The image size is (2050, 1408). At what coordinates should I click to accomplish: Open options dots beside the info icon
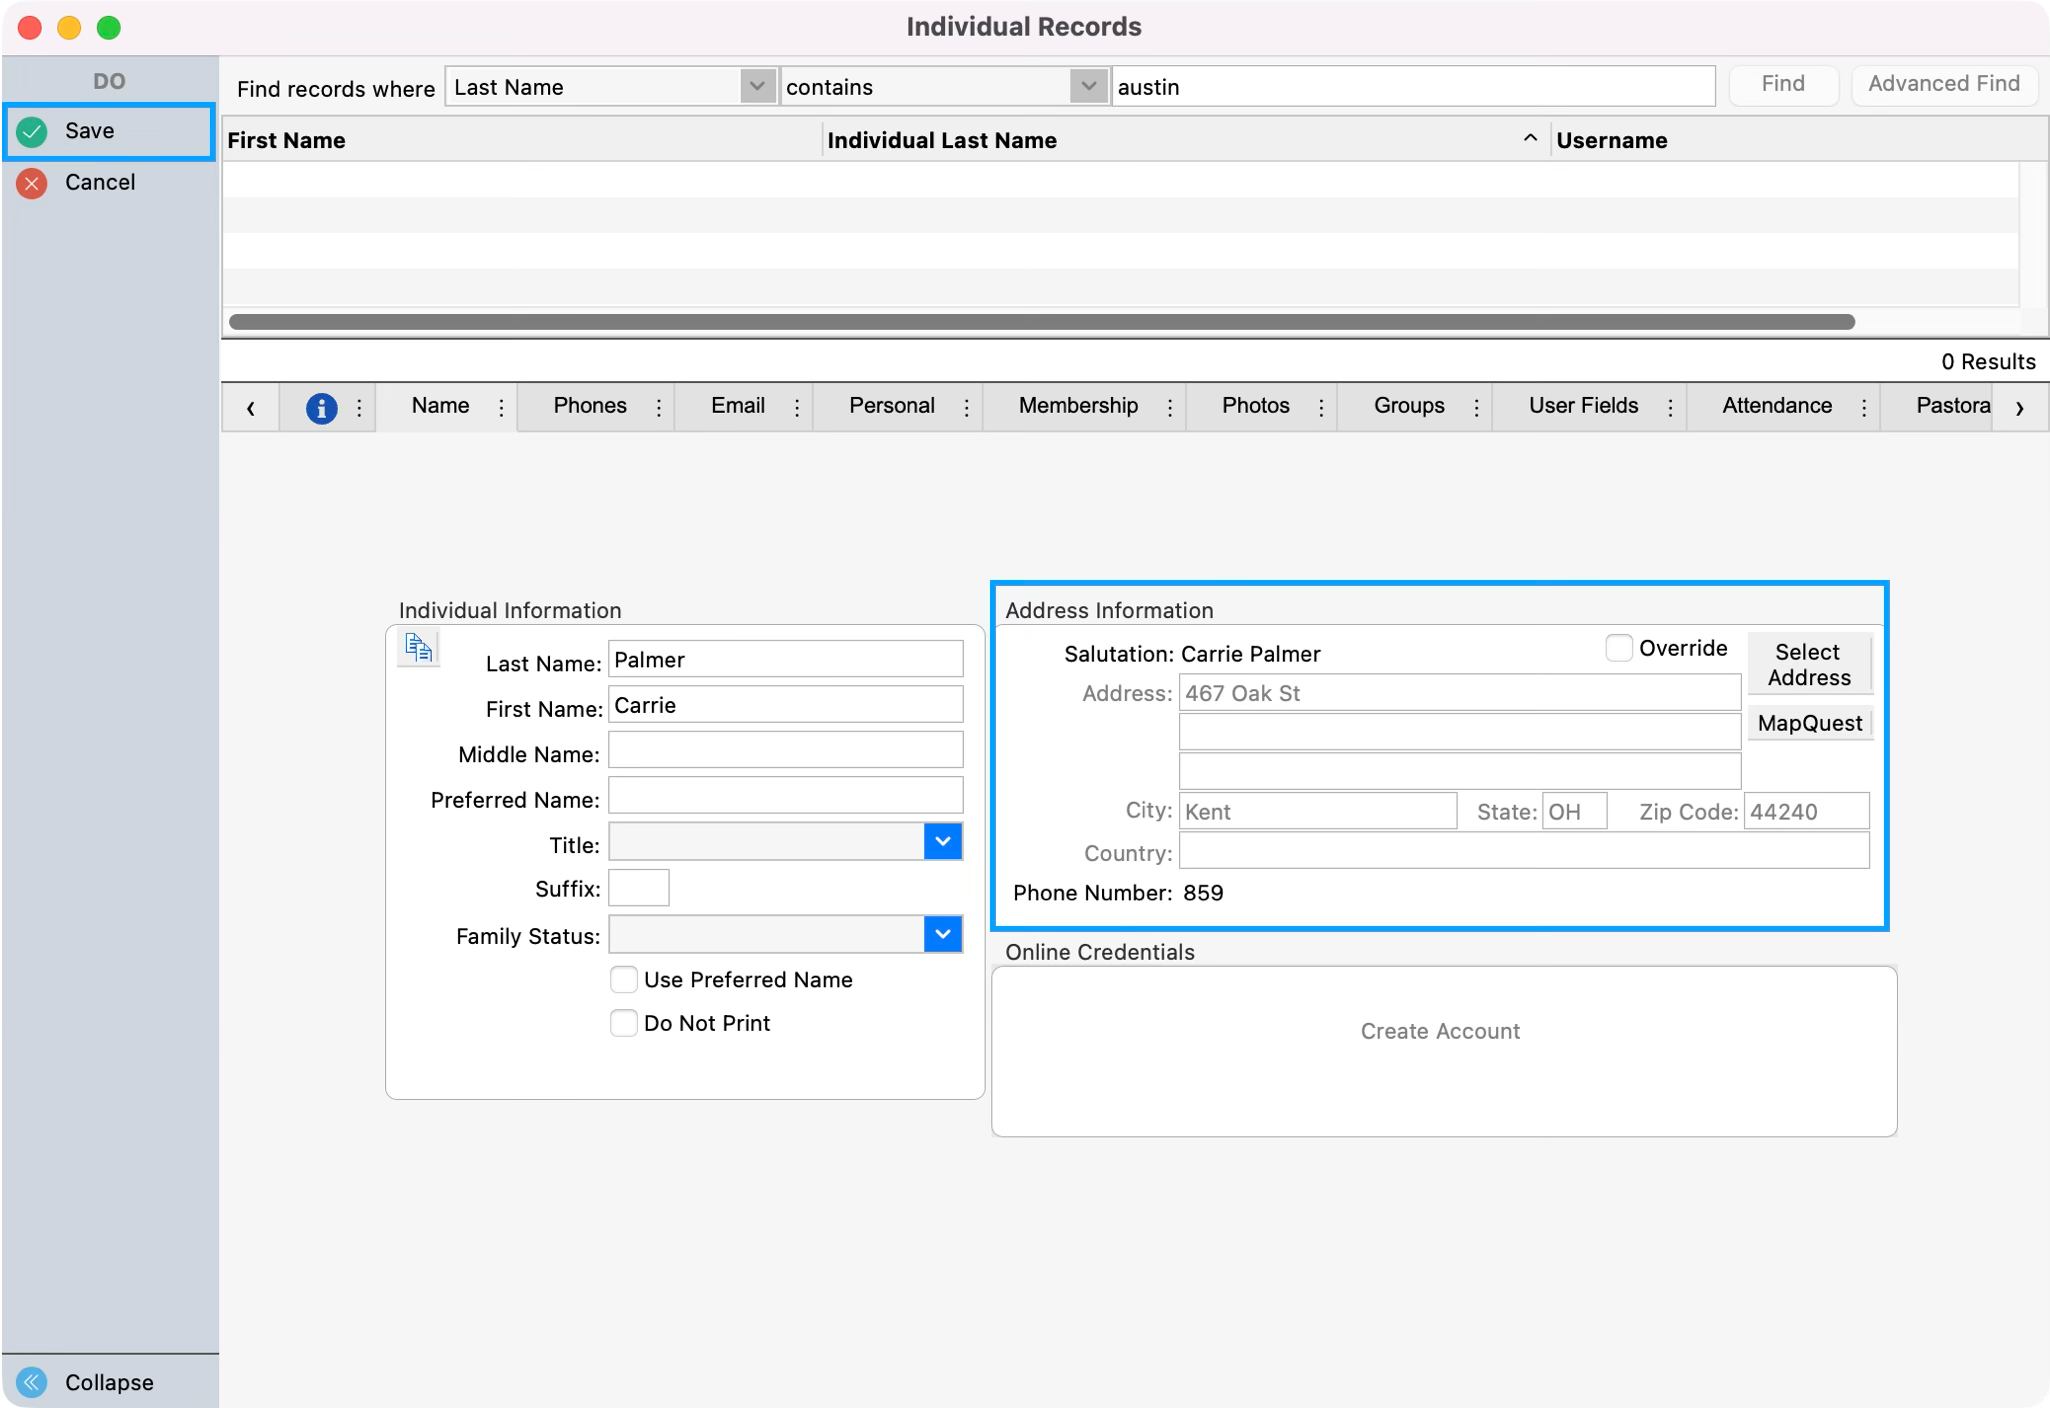tap(359, 407)
